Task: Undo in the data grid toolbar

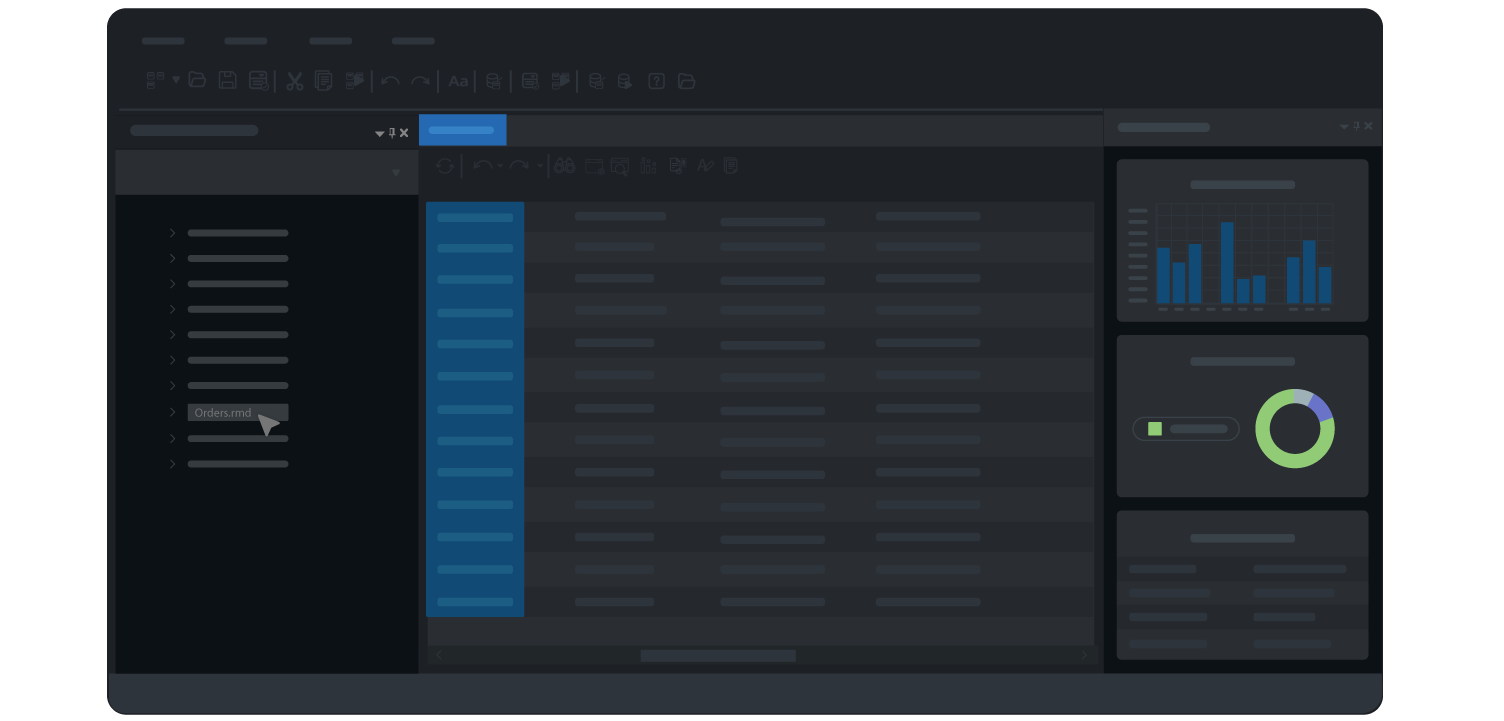Action: (x=482, y=165)
